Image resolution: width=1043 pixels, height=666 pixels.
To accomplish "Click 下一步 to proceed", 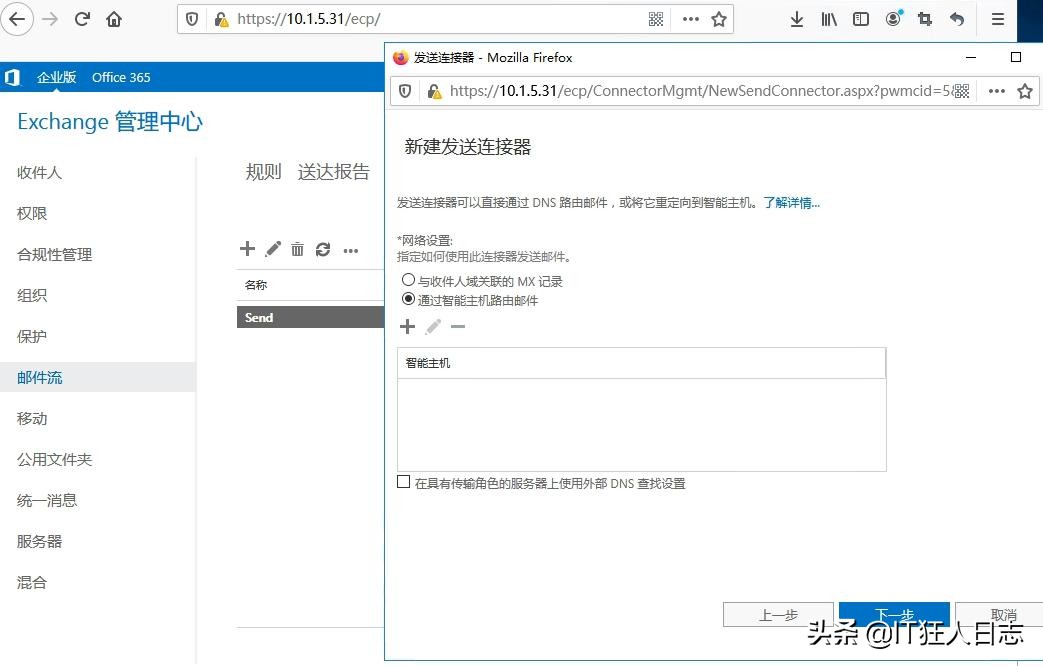I will [x=894, y=614].
